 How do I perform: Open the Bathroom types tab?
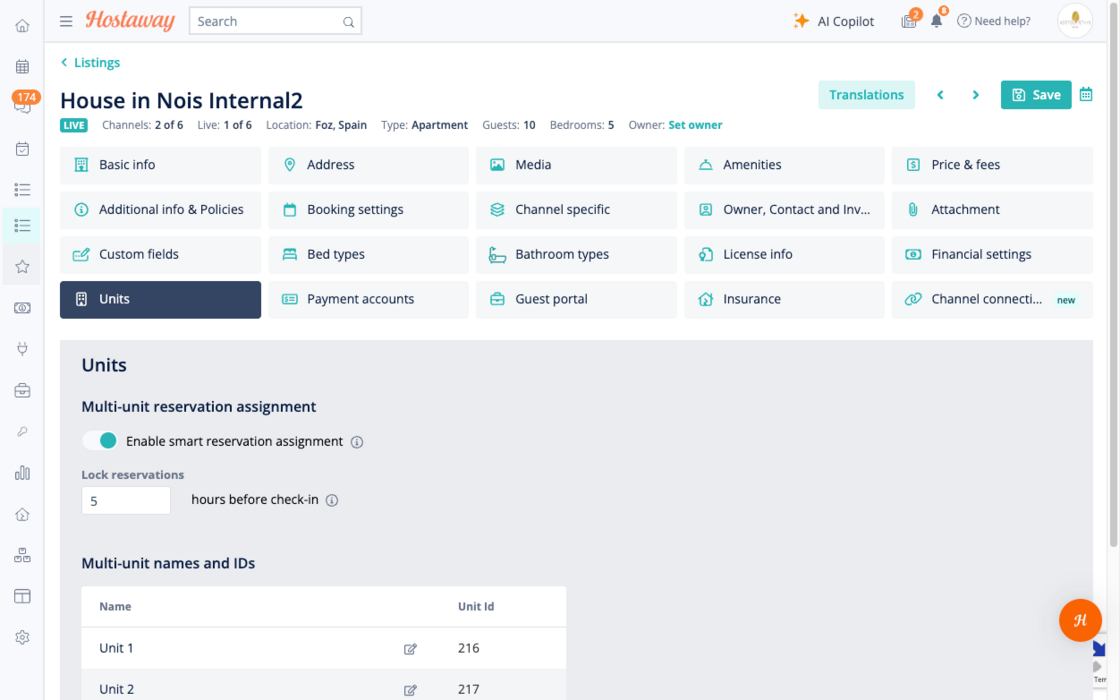point(576,255)
